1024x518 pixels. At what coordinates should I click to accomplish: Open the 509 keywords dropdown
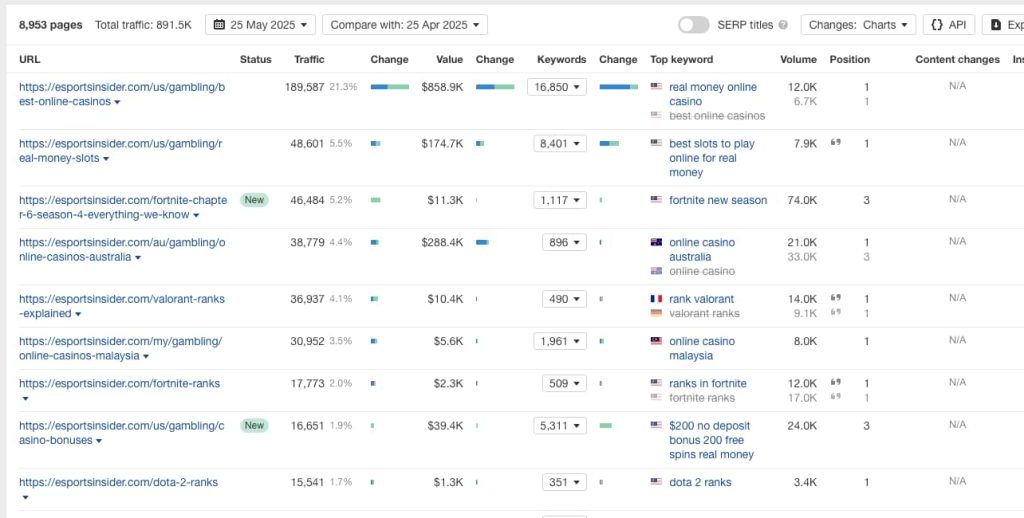coord(564,383)
